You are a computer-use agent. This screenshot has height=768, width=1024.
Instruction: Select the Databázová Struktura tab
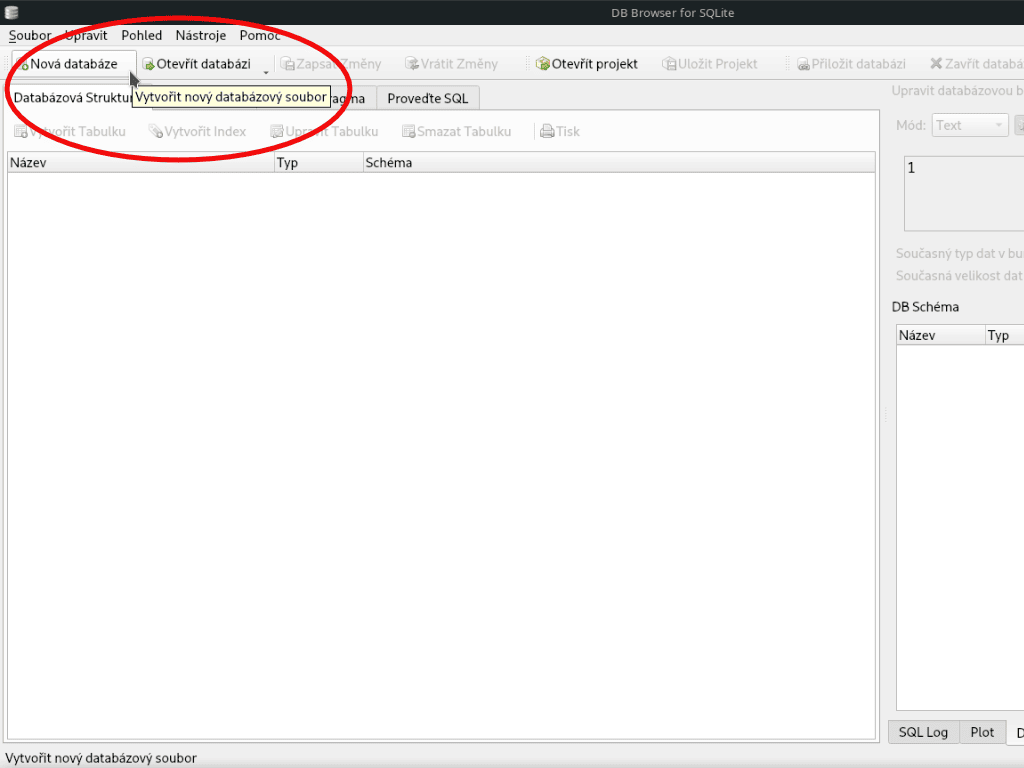tap(73, 98)
